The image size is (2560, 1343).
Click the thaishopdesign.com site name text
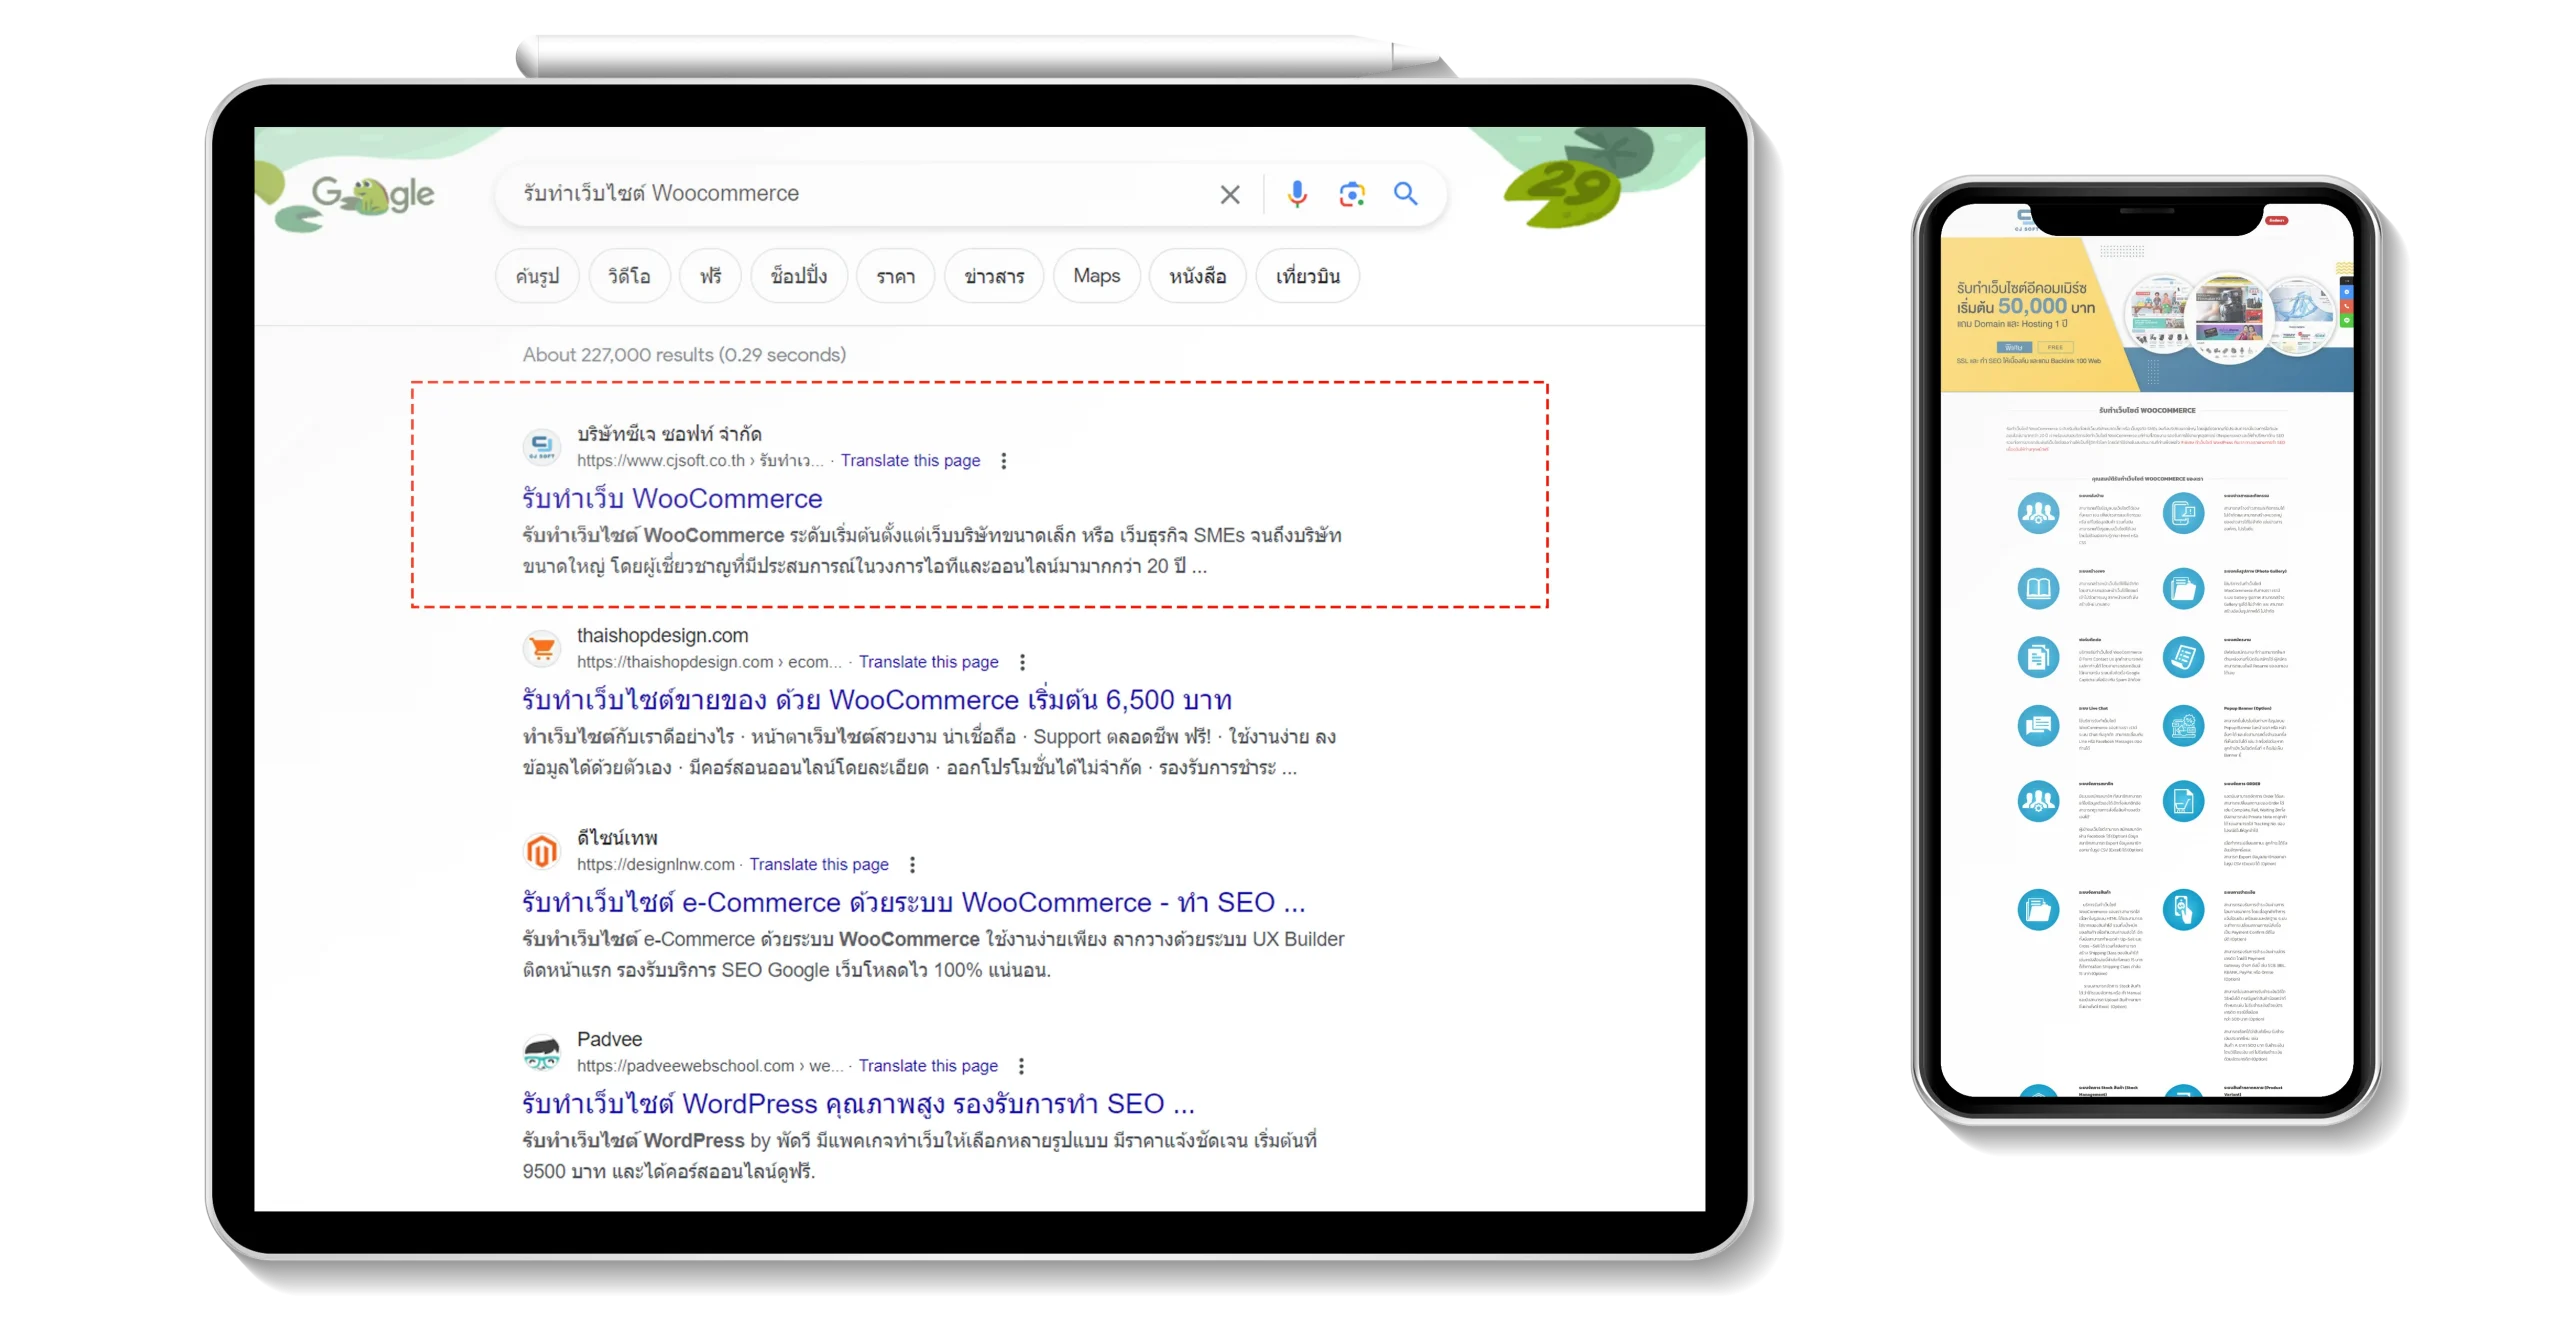(662, 635)
